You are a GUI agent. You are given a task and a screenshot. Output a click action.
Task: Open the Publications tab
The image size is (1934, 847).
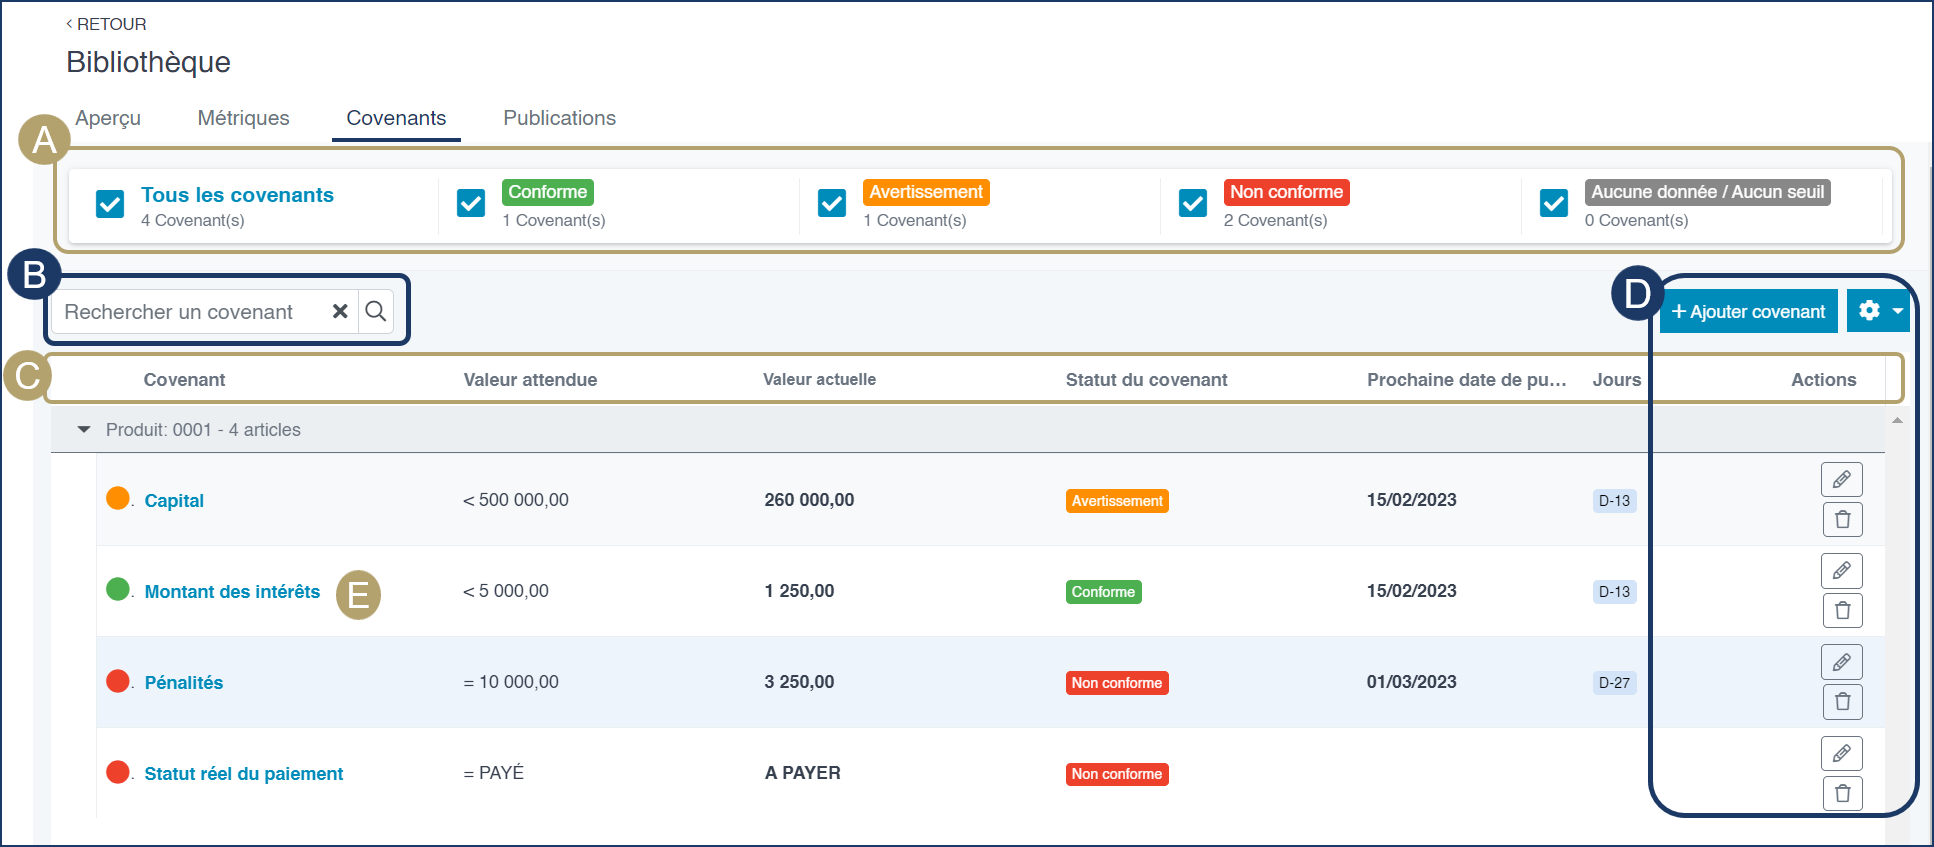point(559,118)
